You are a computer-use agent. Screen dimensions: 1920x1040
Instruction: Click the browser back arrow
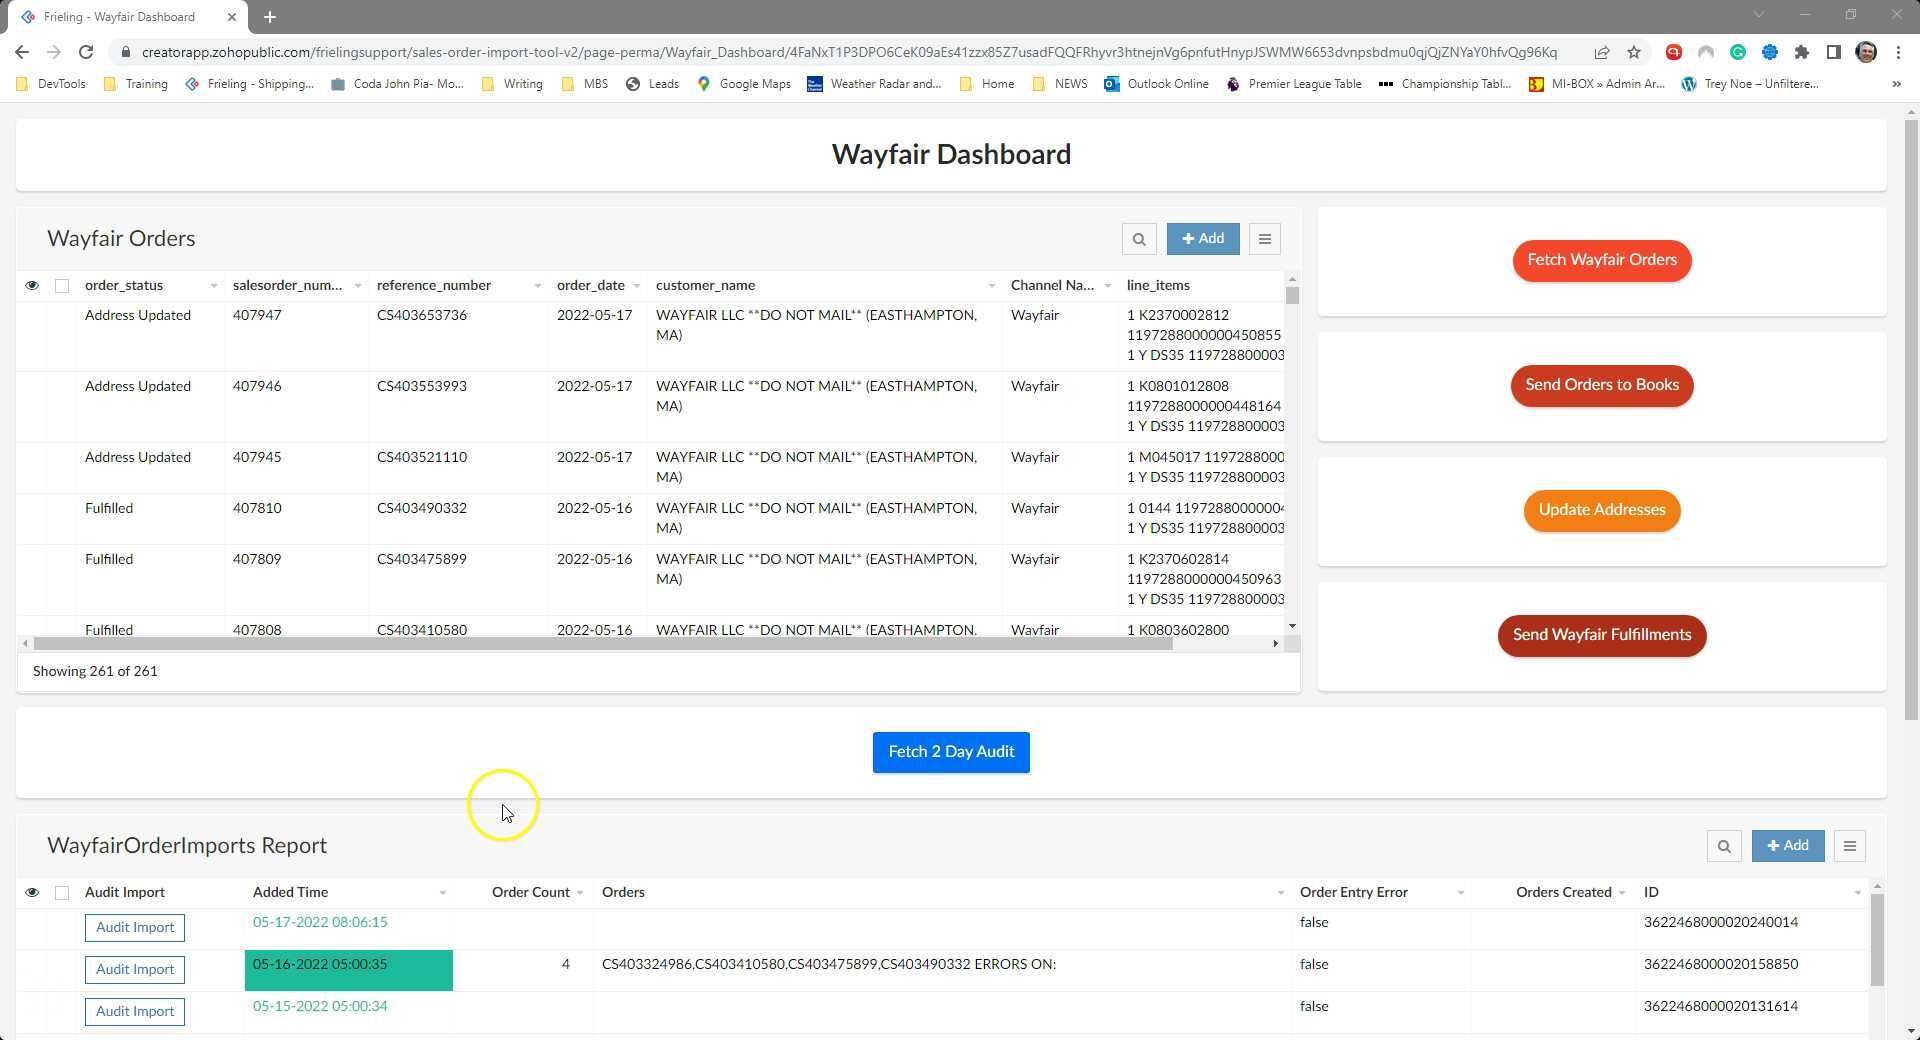click(x=21, y=52)
